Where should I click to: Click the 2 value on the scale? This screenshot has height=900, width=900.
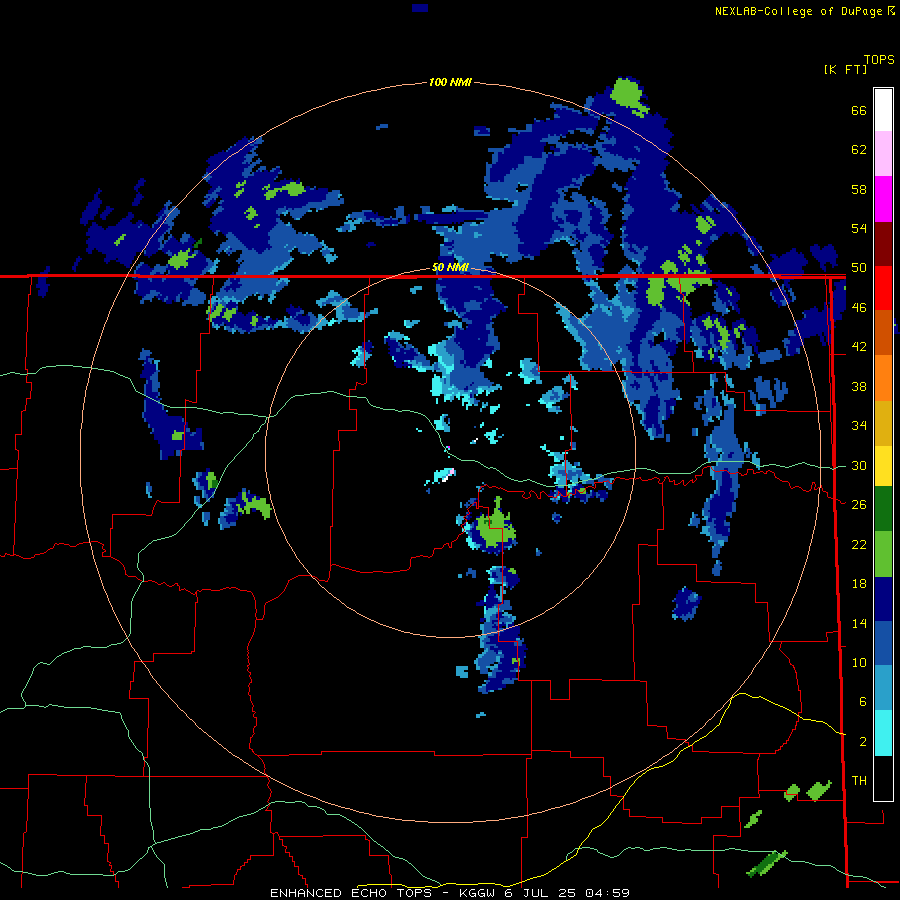pyautogui.click(x=862, y=742)
